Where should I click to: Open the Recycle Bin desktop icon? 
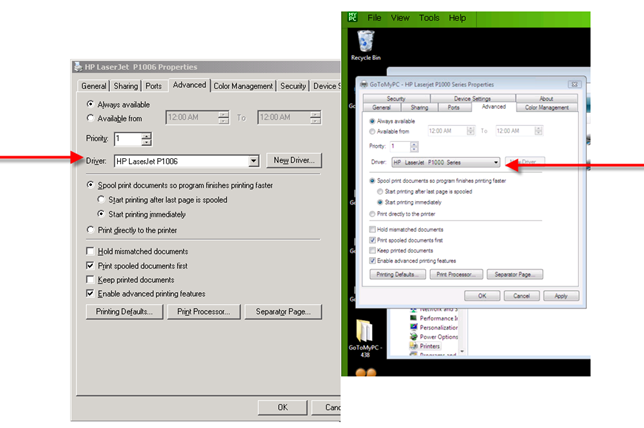coord(366,45)
